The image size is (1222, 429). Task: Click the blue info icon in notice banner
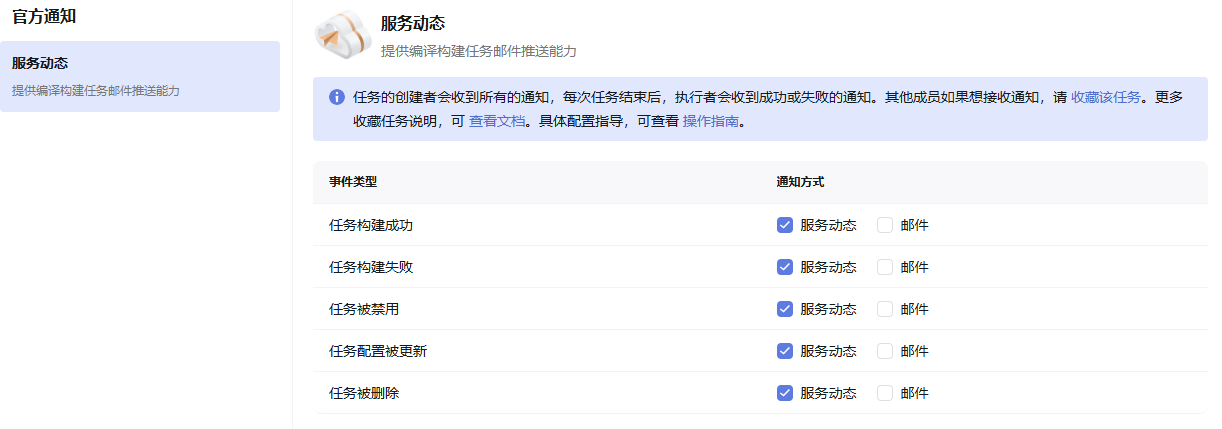tap(337, 97)
